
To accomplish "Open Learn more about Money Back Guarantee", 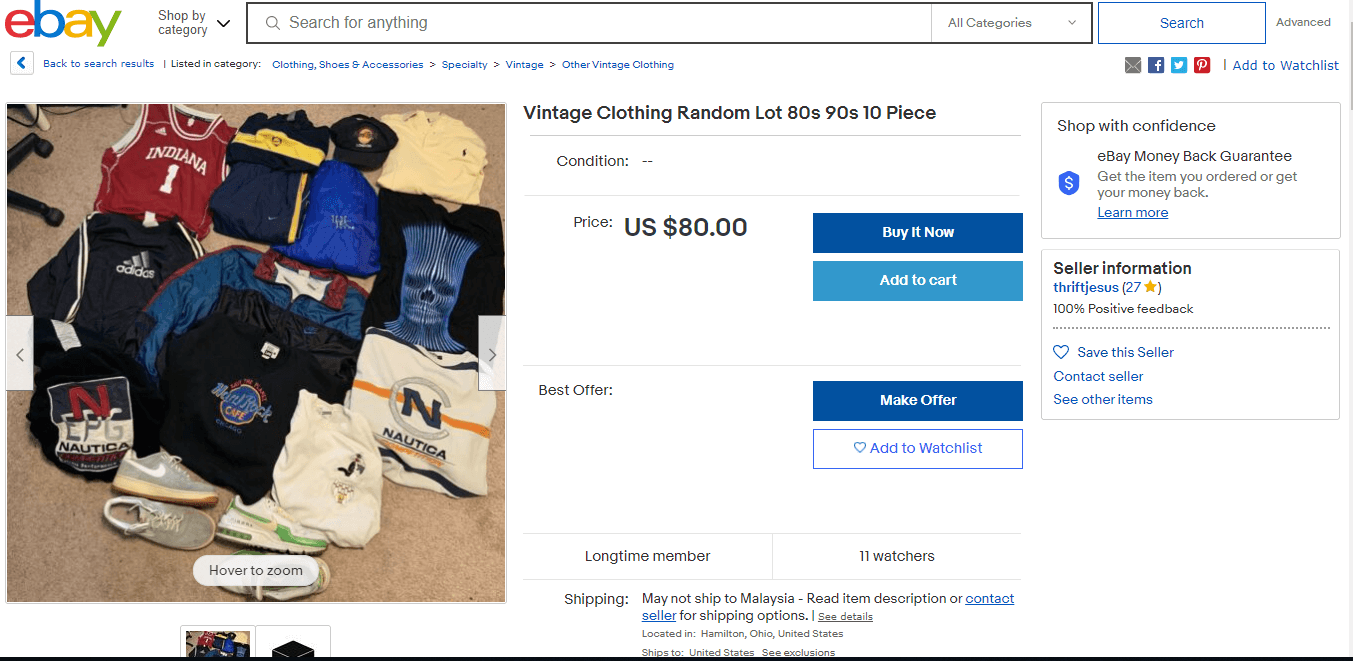I will 1132,213.
